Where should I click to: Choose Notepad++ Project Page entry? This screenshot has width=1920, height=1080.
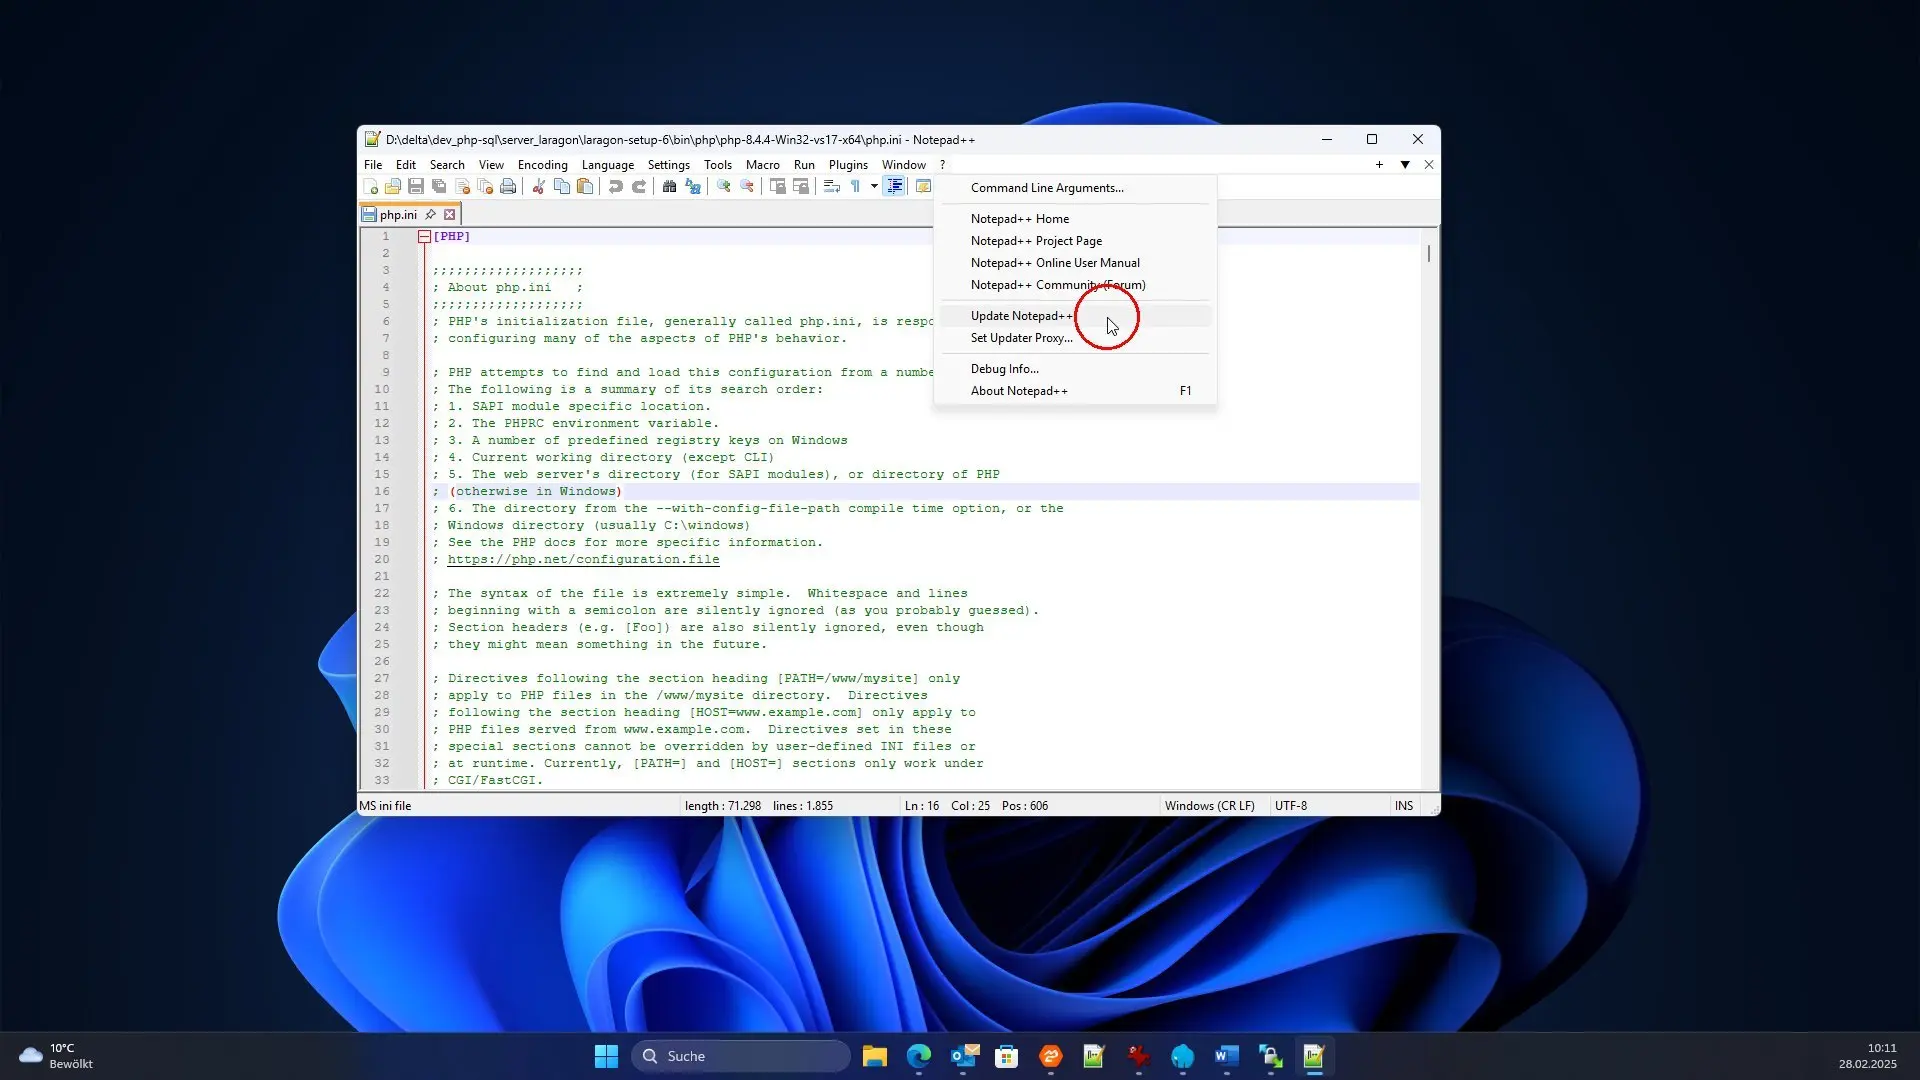tap(1075, 241)
